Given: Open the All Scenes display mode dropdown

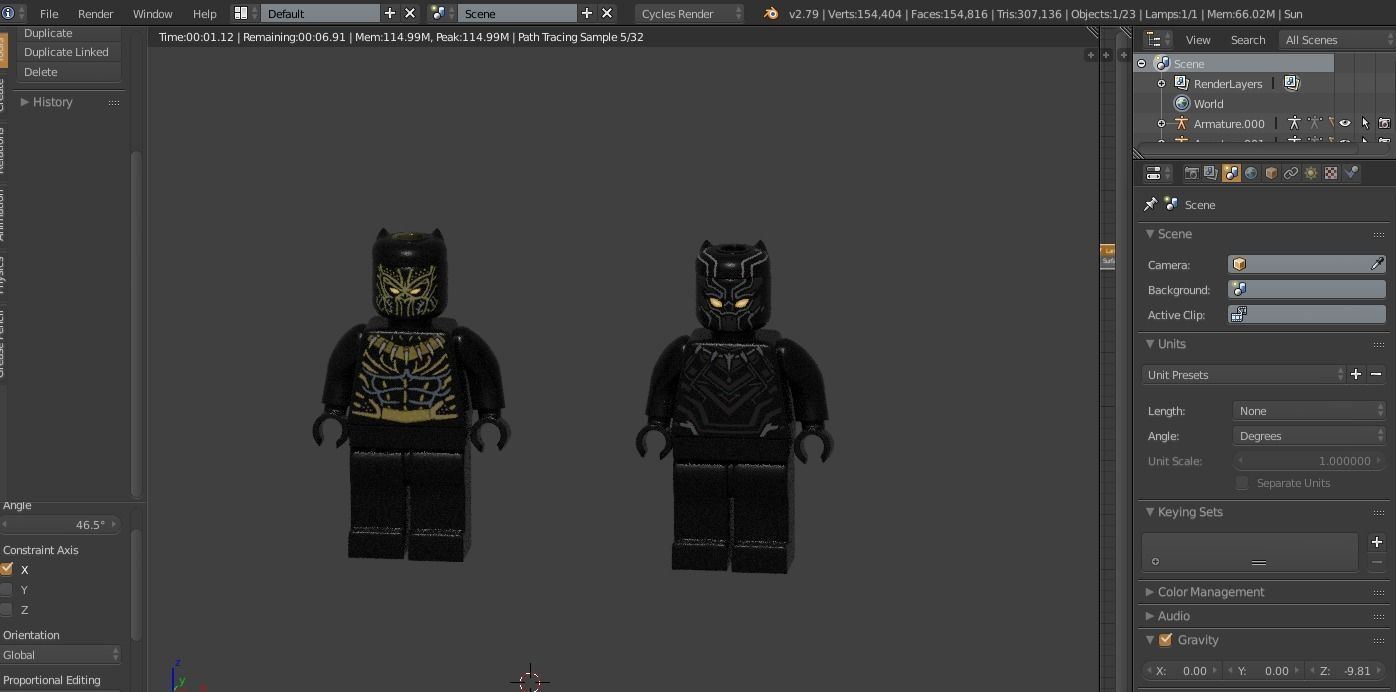Looking at the screenshot, I should [x=1337, y=39].
